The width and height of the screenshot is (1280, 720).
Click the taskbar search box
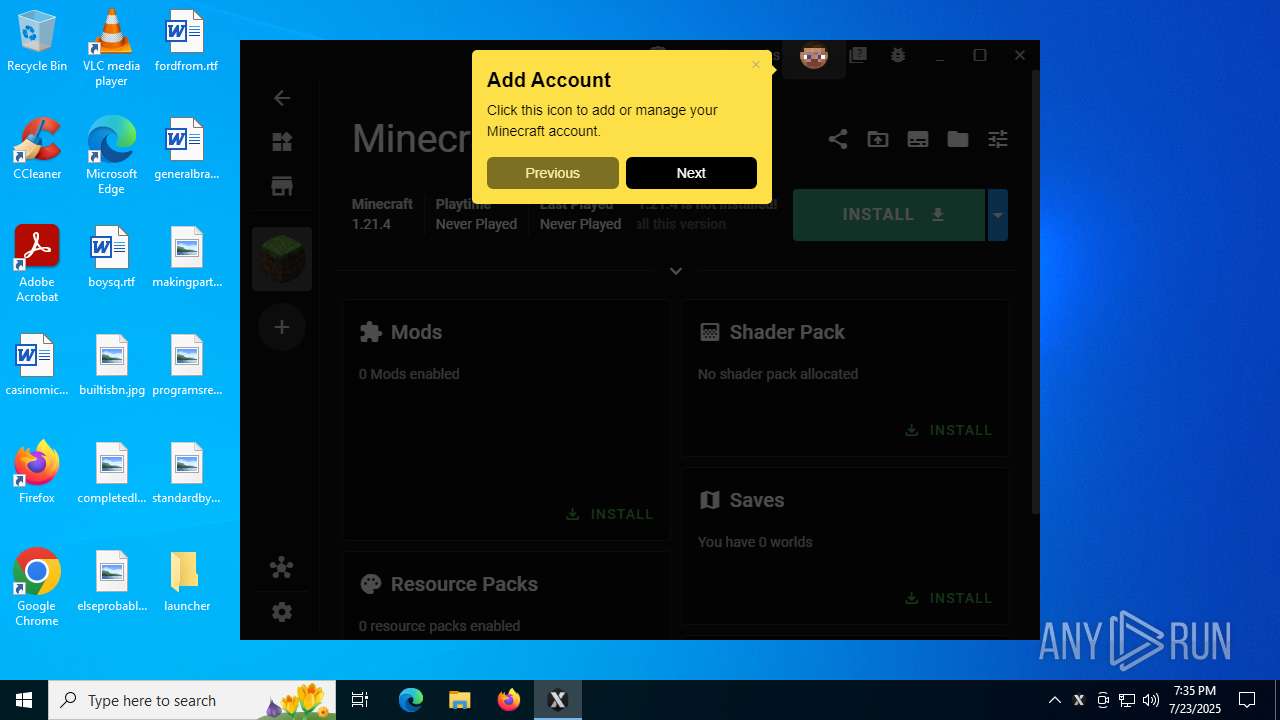[194, 700]
